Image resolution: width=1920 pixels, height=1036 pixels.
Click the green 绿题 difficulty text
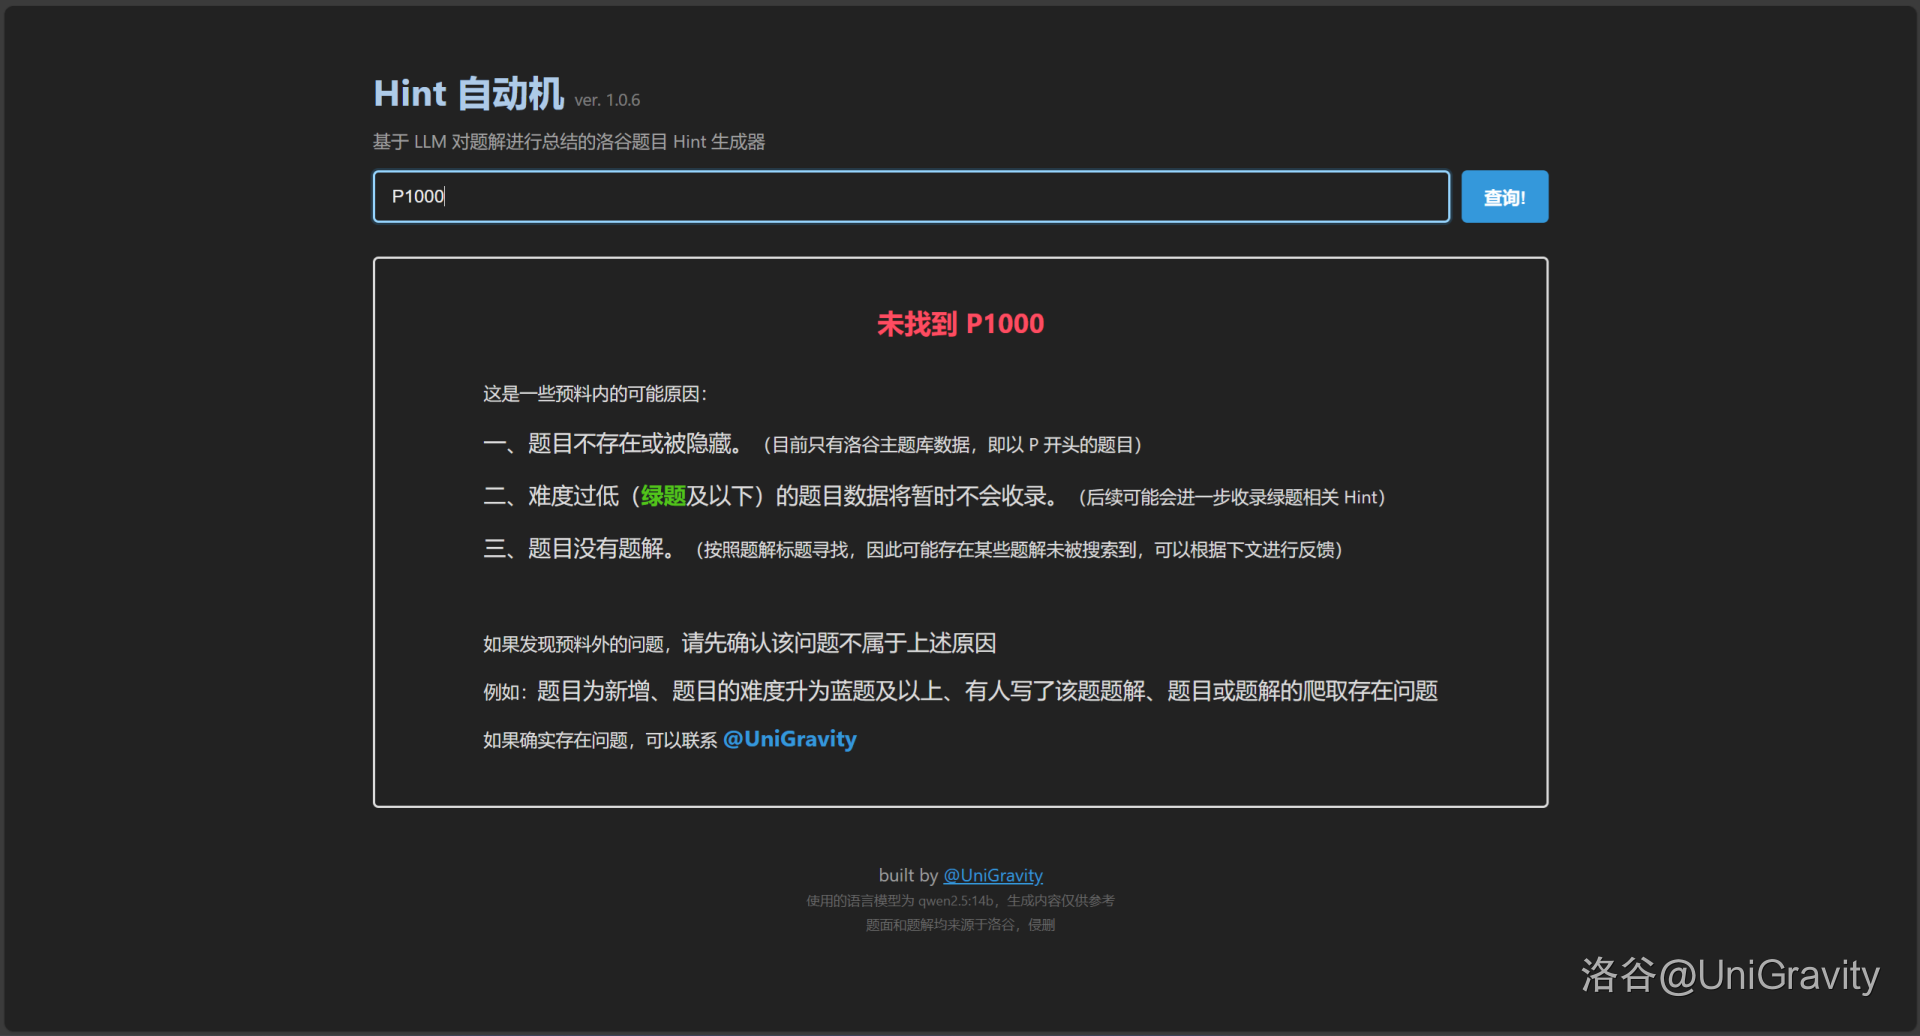point(663,496)
